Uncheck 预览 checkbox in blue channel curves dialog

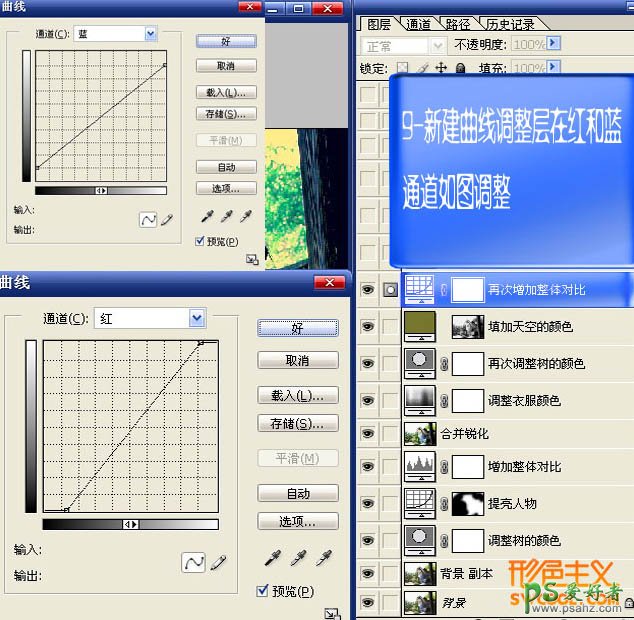point(200,241)
